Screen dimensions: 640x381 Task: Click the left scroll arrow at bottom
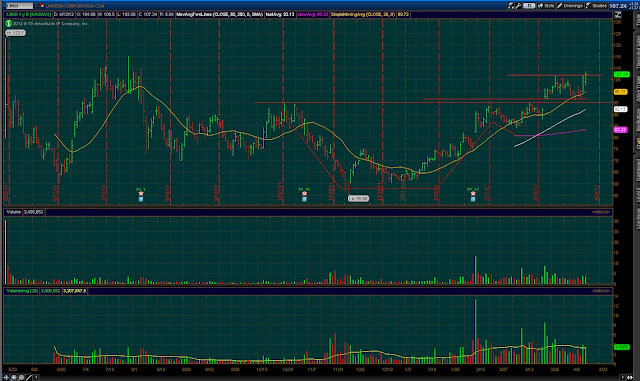coord(36,377)
